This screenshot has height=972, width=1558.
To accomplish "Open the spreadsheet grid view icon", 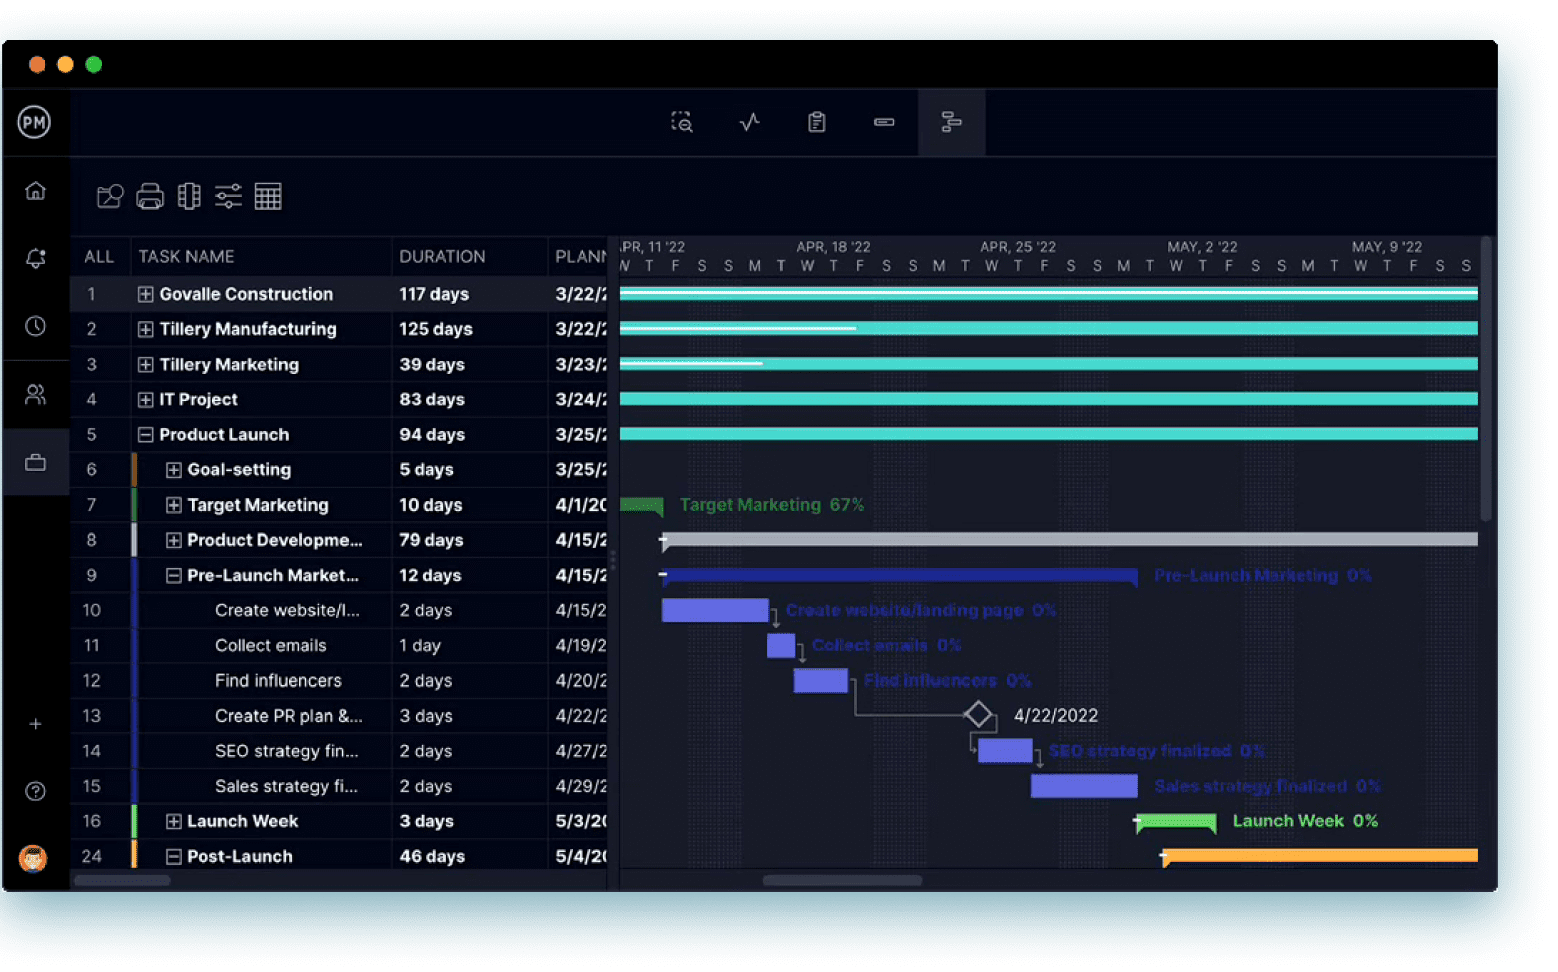I will [x=268, y=196].
